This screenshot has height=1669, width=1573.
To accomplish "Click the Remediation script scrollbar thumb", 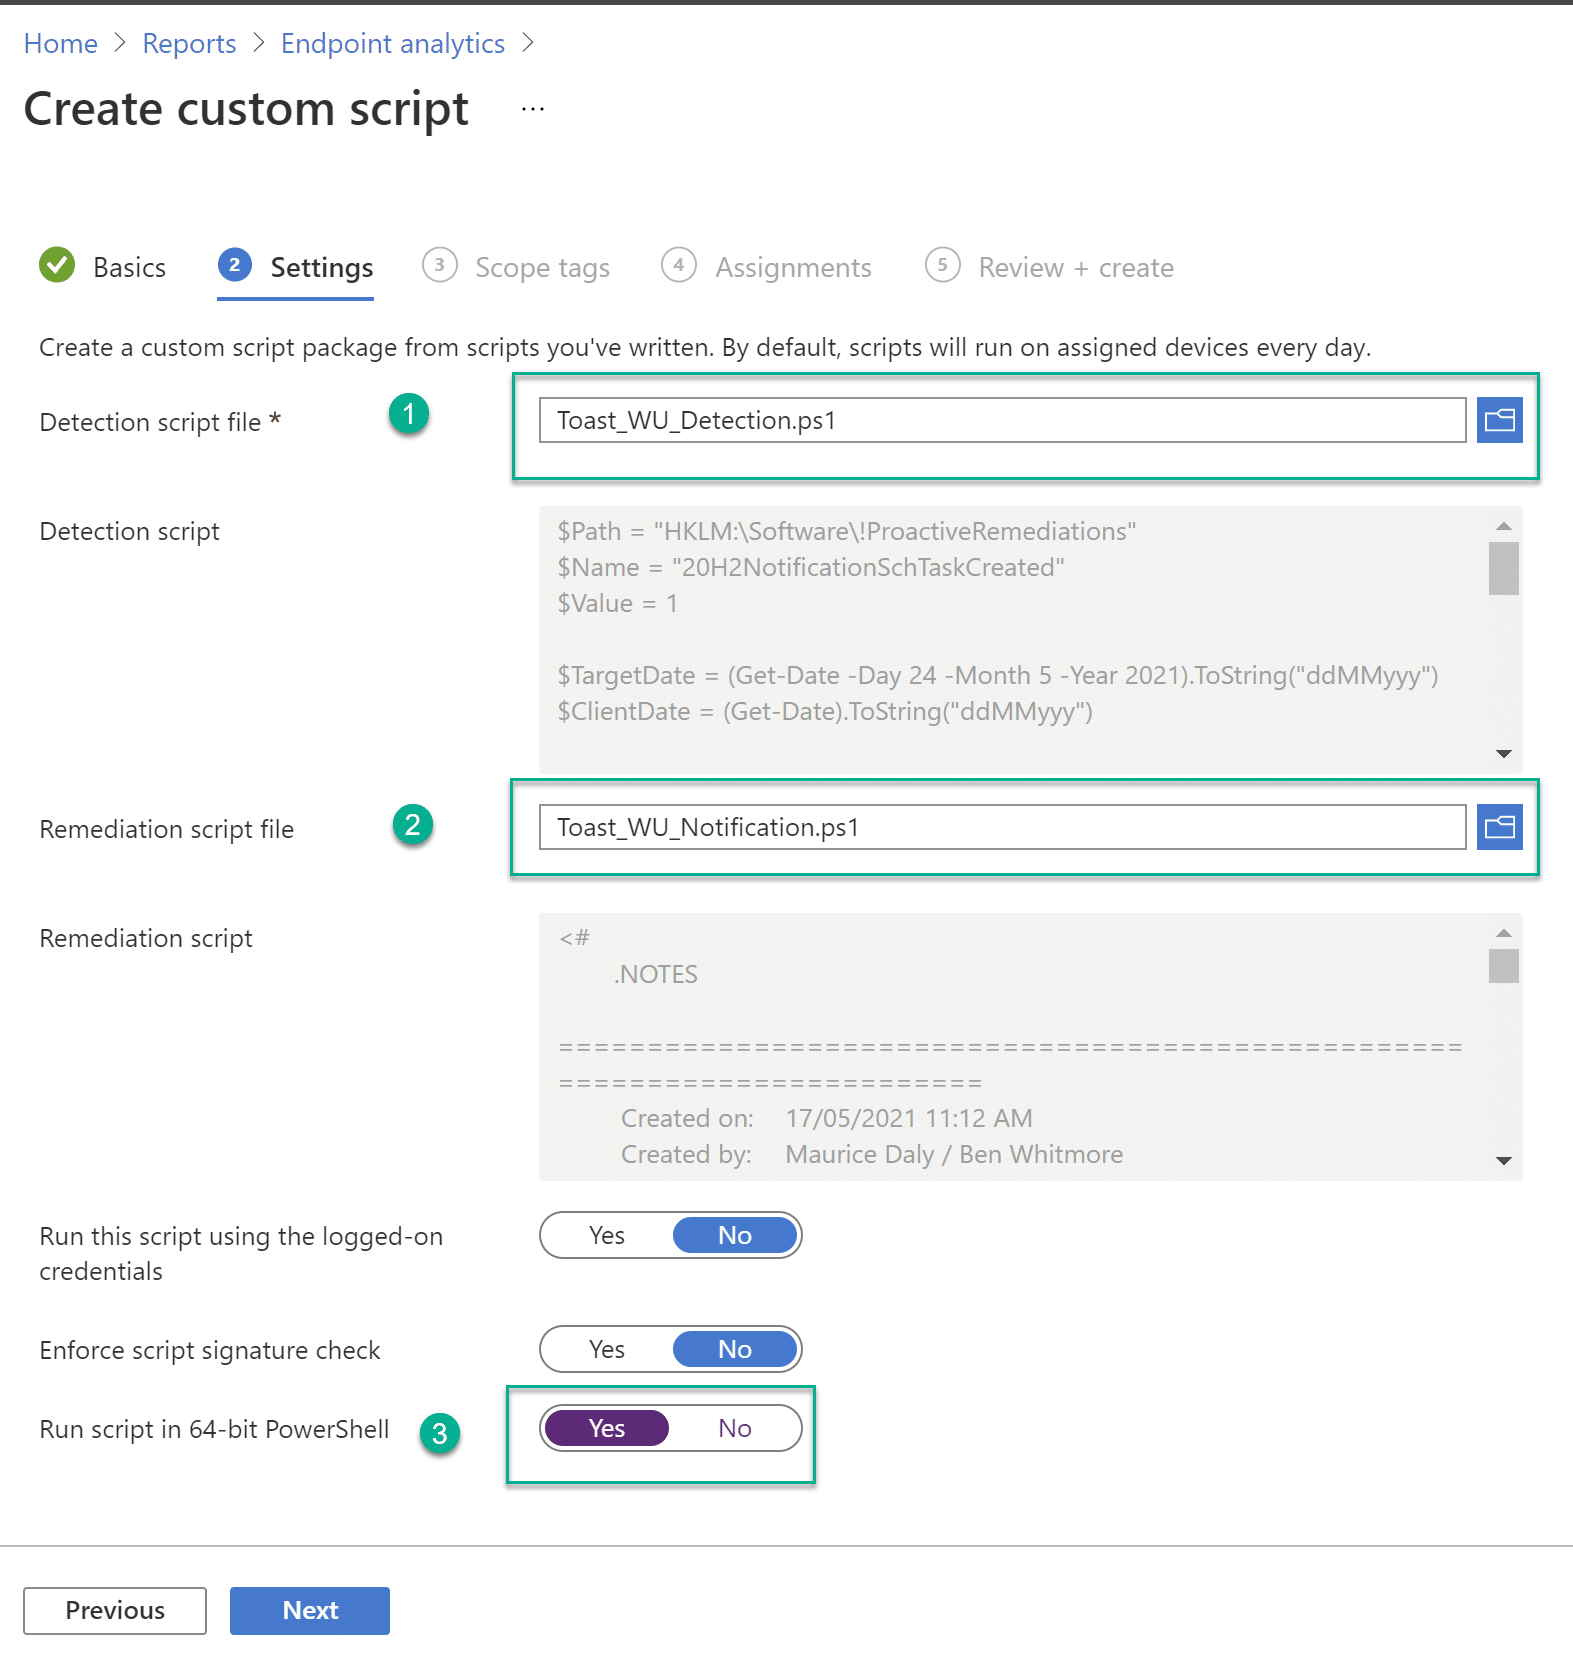I will click(1504, 966).
